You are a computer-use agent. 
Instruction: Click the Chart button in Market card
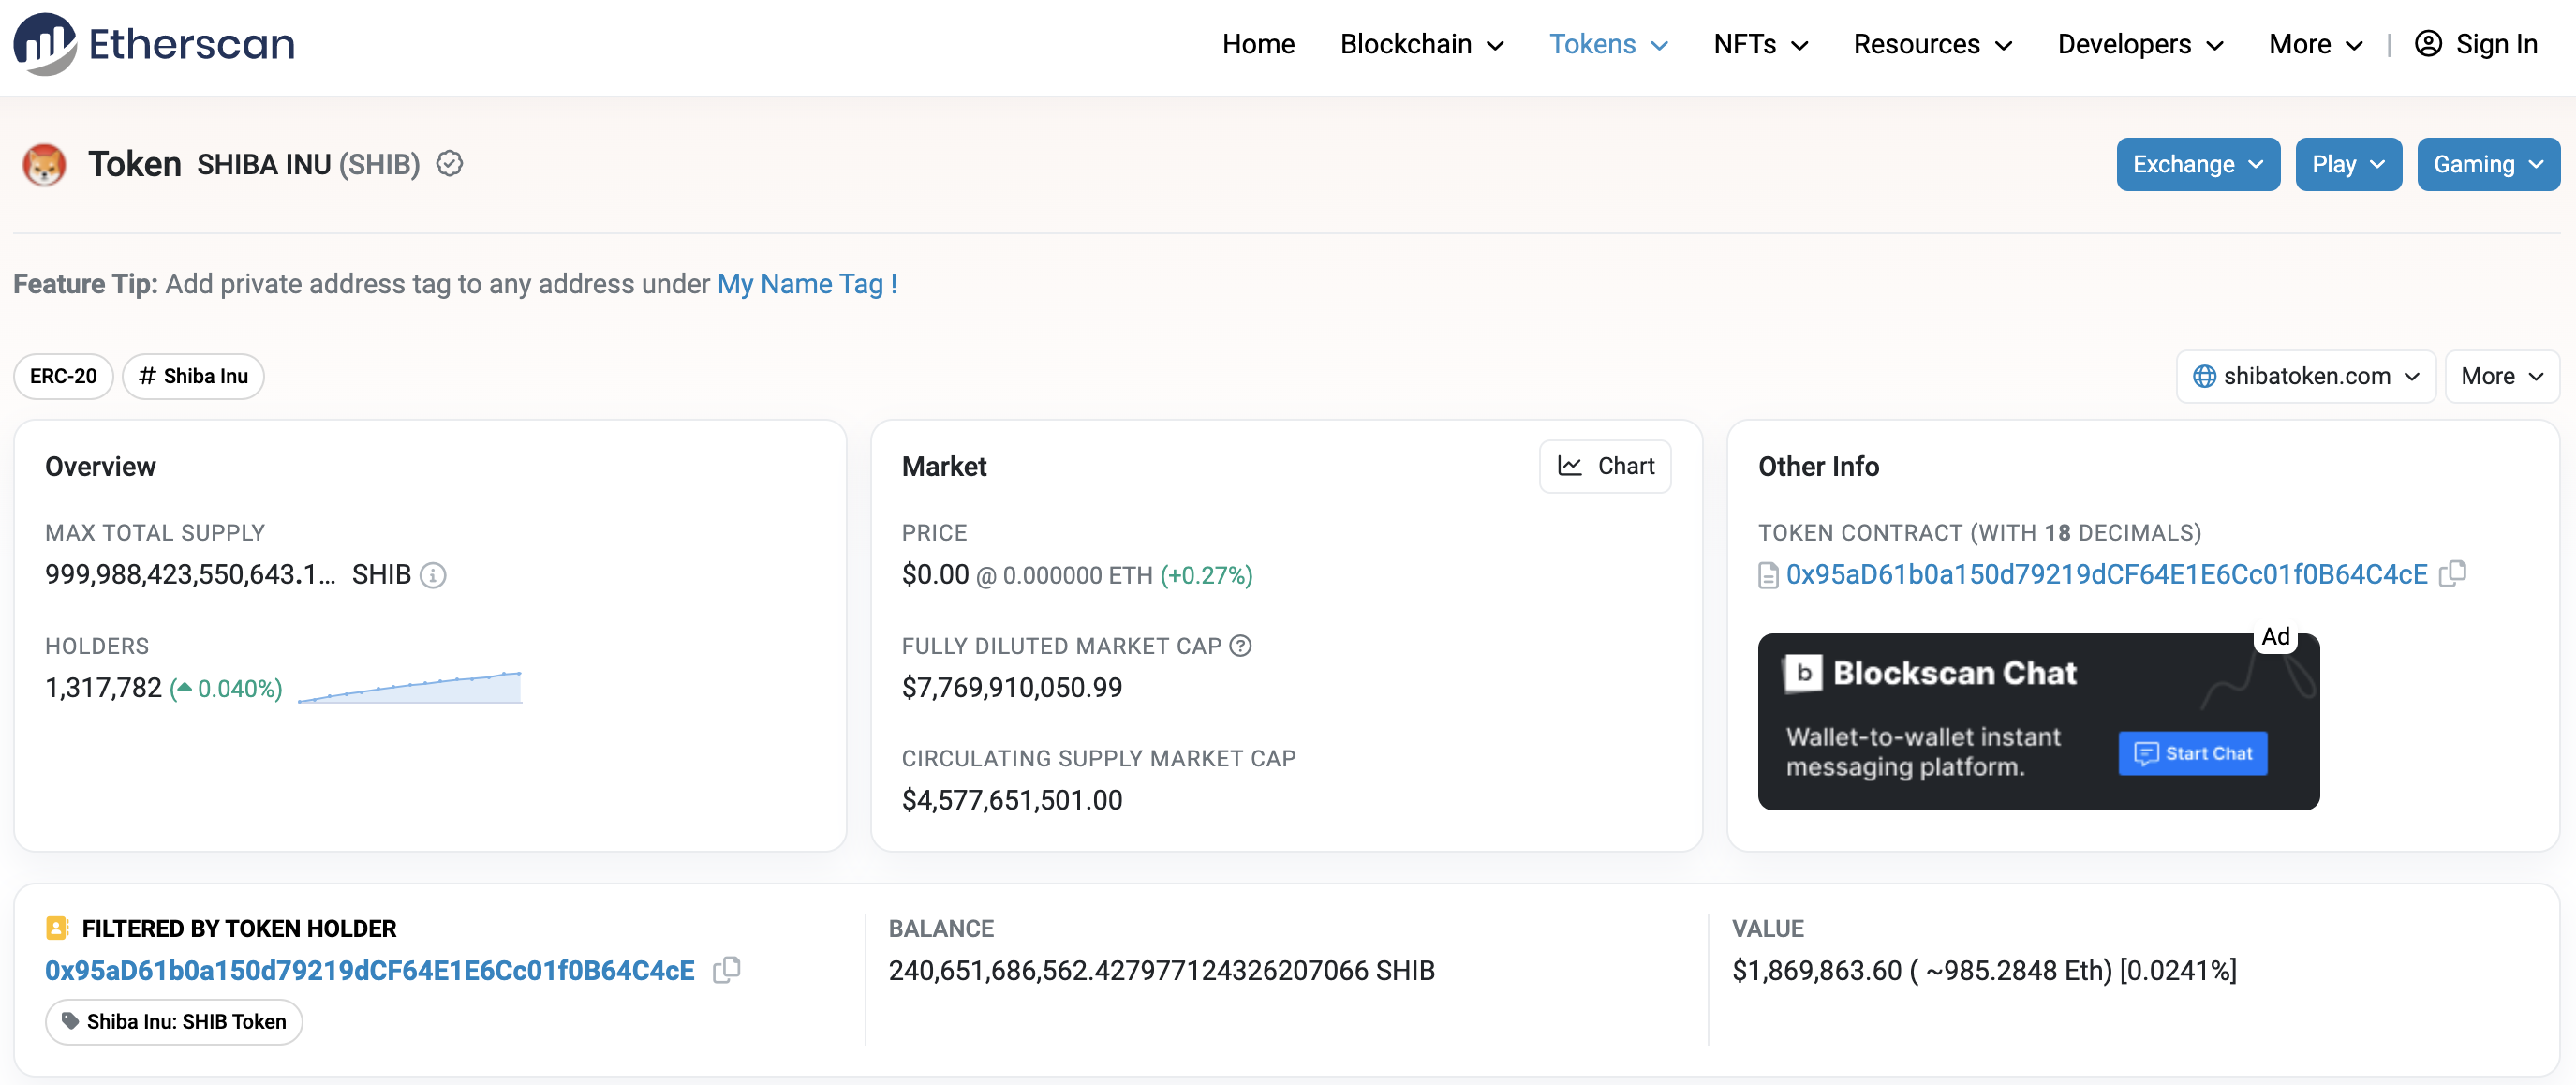(1605, 466)
